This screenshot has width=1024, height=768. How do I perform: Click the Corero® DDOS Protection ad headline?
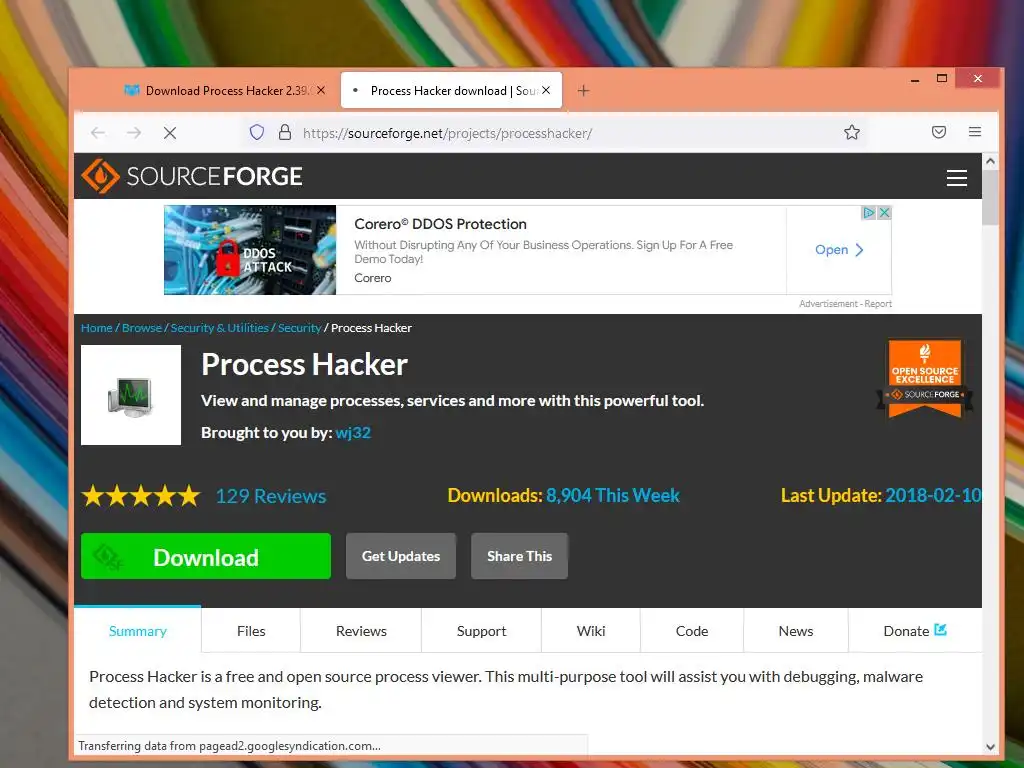pyautogui.click(x=440, y=224)
